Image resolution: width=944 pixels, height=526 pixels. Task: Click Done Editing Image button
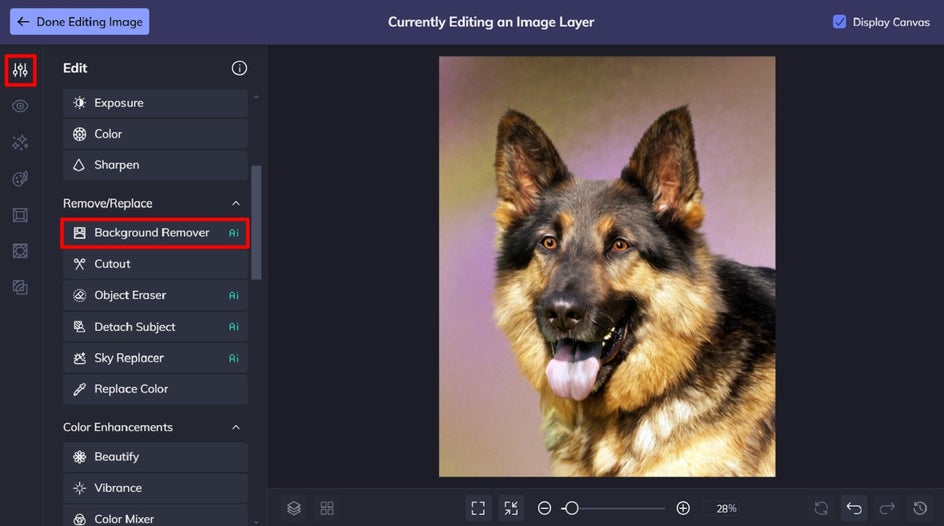tap(79, 22)
